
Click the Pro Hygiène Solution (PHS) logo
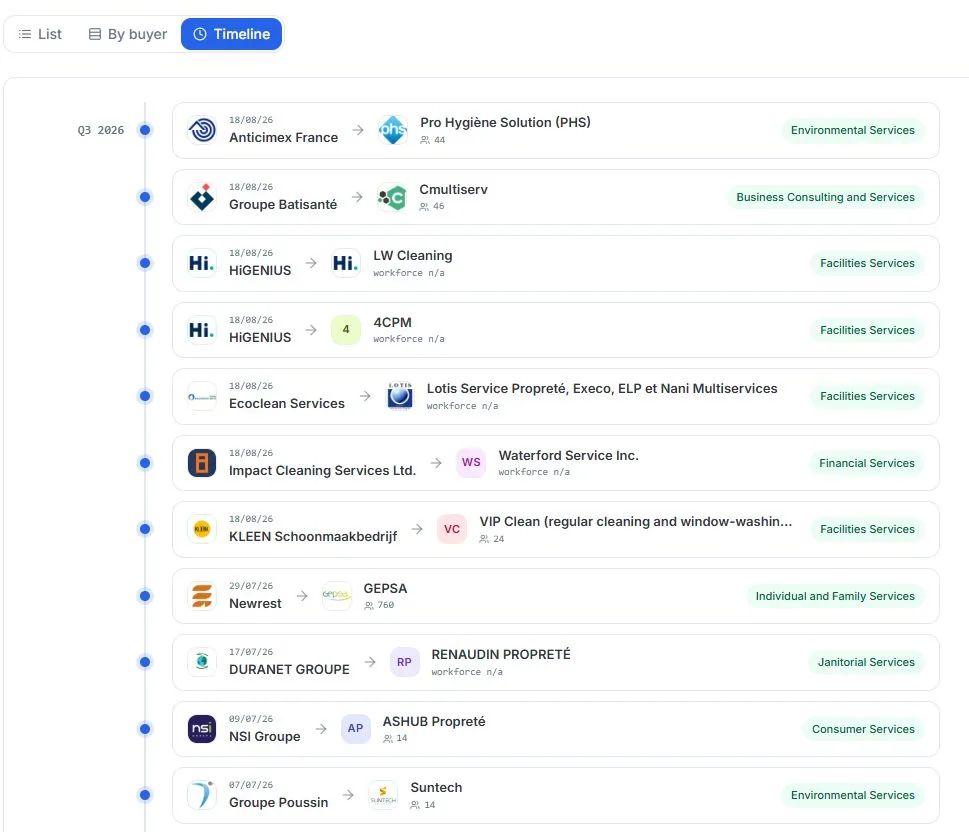tap(393, 130)
